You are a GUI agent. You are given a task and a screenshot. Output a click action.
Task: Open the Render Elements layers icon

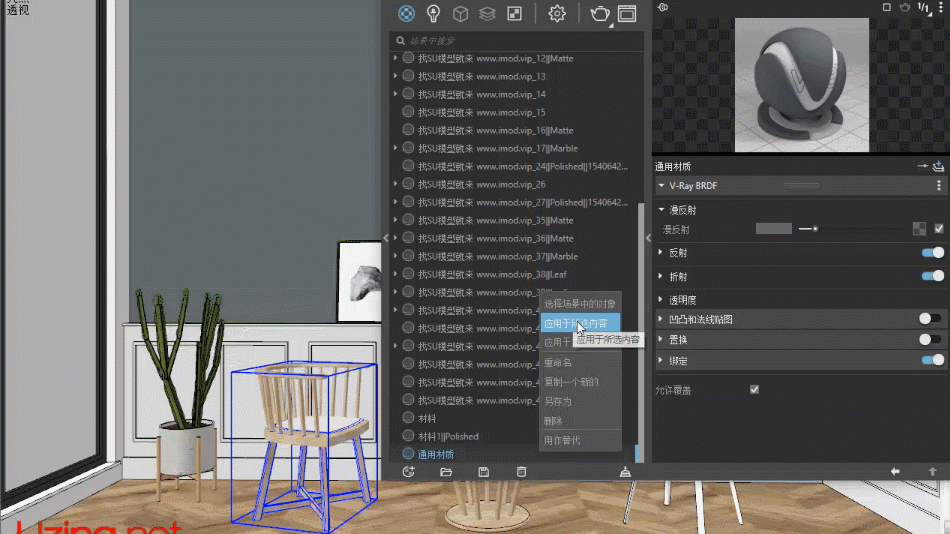click(x=487, y=13)
